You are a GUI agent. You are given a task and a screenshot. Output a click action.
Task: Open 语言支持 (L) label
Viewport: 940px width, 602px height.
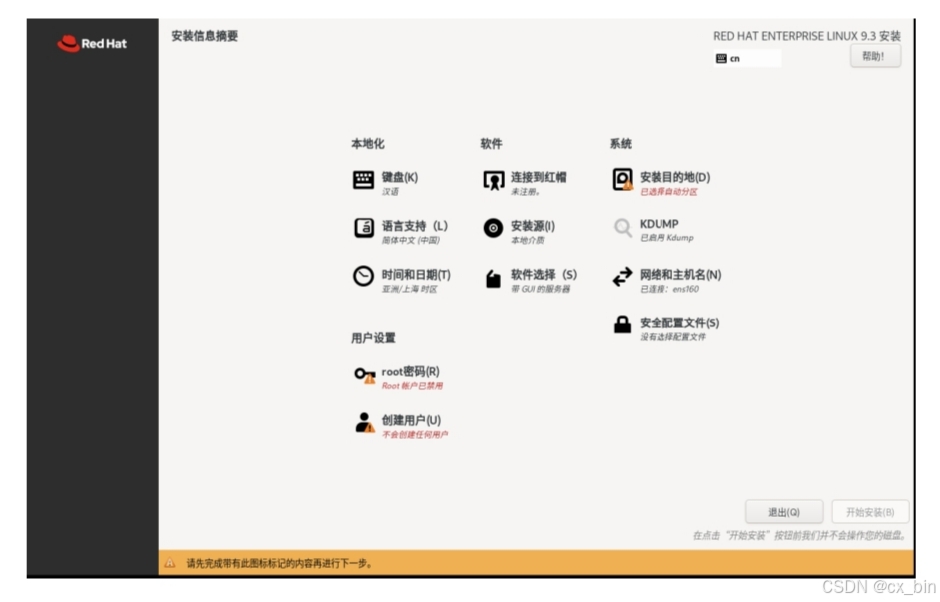415,226
